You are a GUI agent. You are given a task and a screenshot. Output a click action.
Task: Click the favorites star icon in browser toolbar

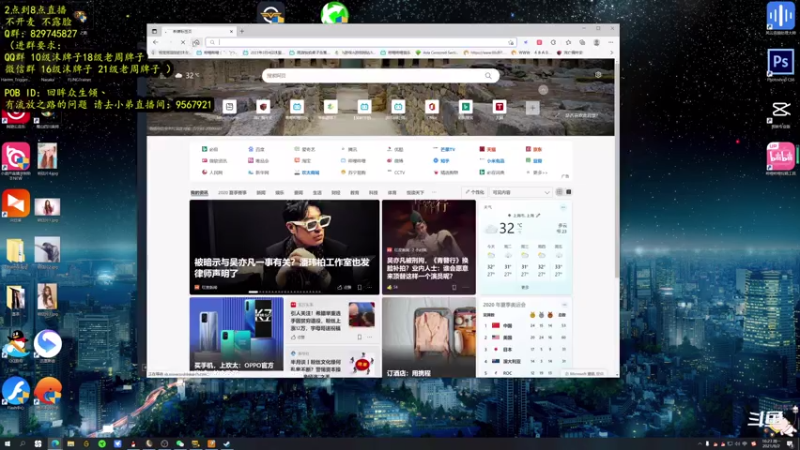click(x=568, y=42)
